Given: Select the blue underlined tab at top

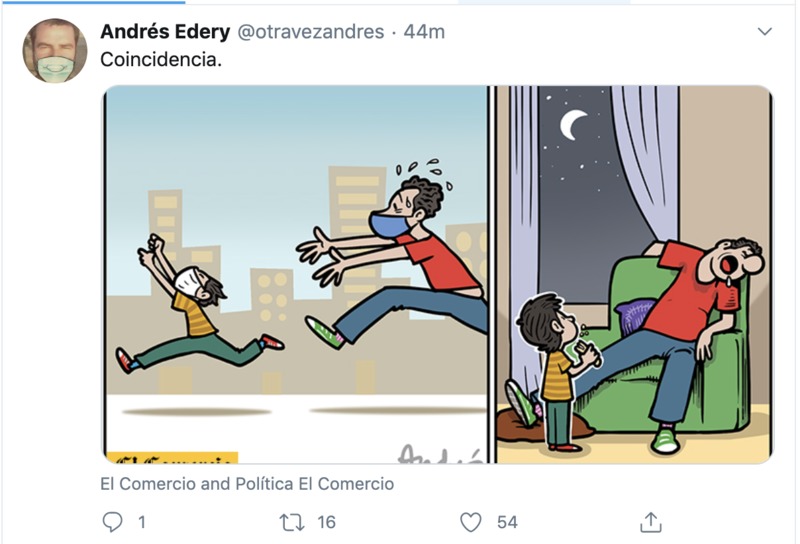Looking at the screenshot, I should pos(93,2).
